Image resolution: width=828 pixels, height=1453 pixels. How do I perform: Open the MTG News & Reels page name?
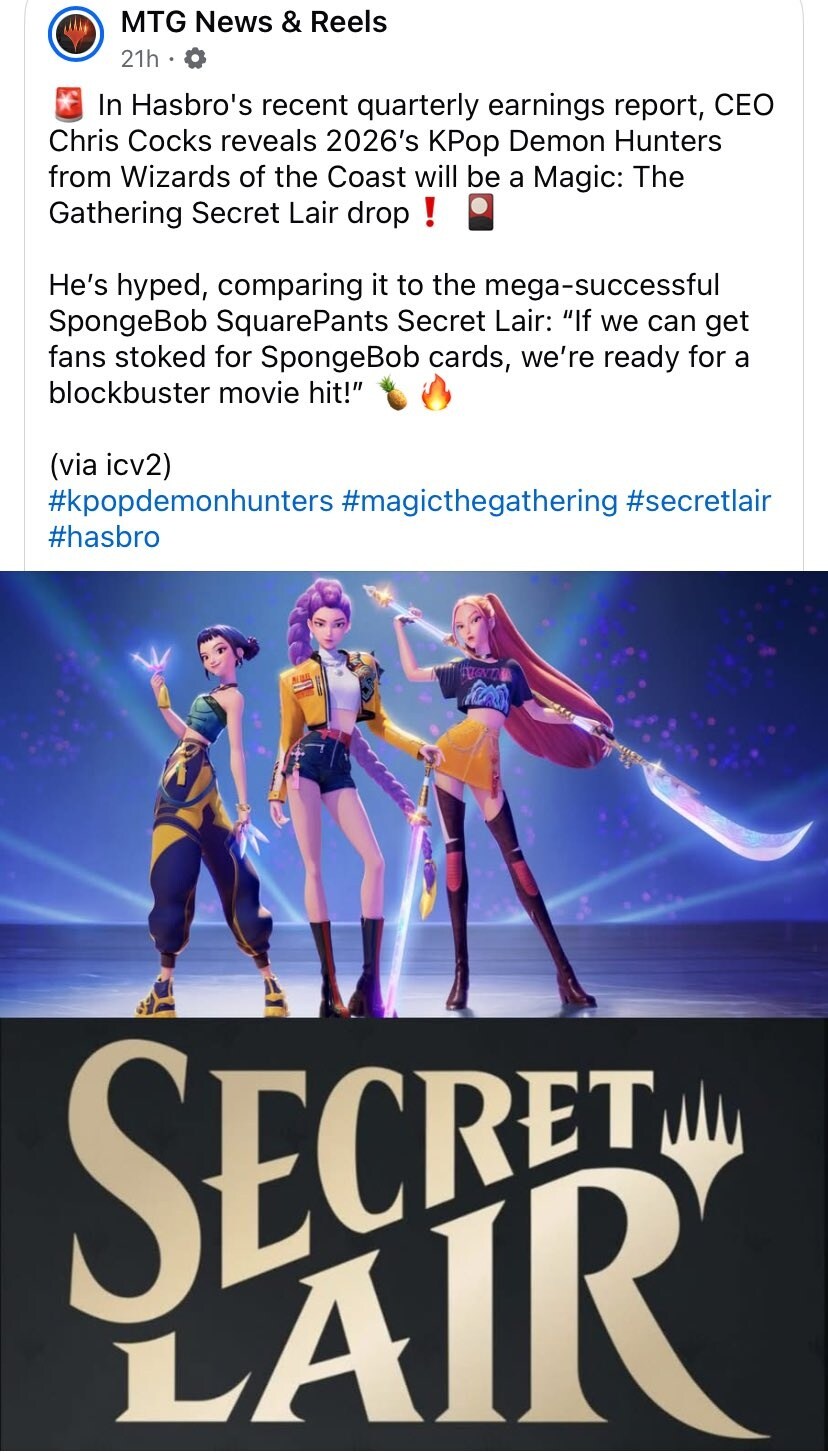(x=254, y=21)
